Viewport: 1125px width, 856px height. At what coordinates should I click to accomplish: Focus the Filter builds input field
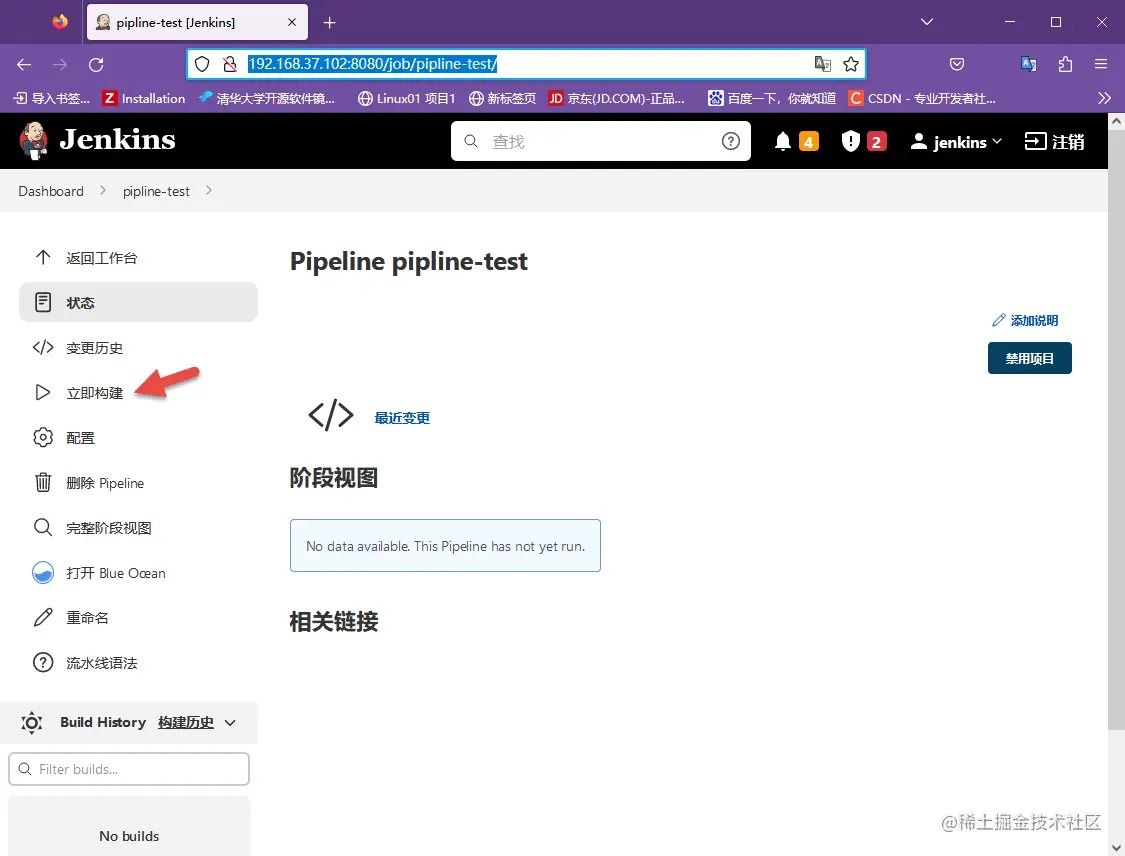129,769
